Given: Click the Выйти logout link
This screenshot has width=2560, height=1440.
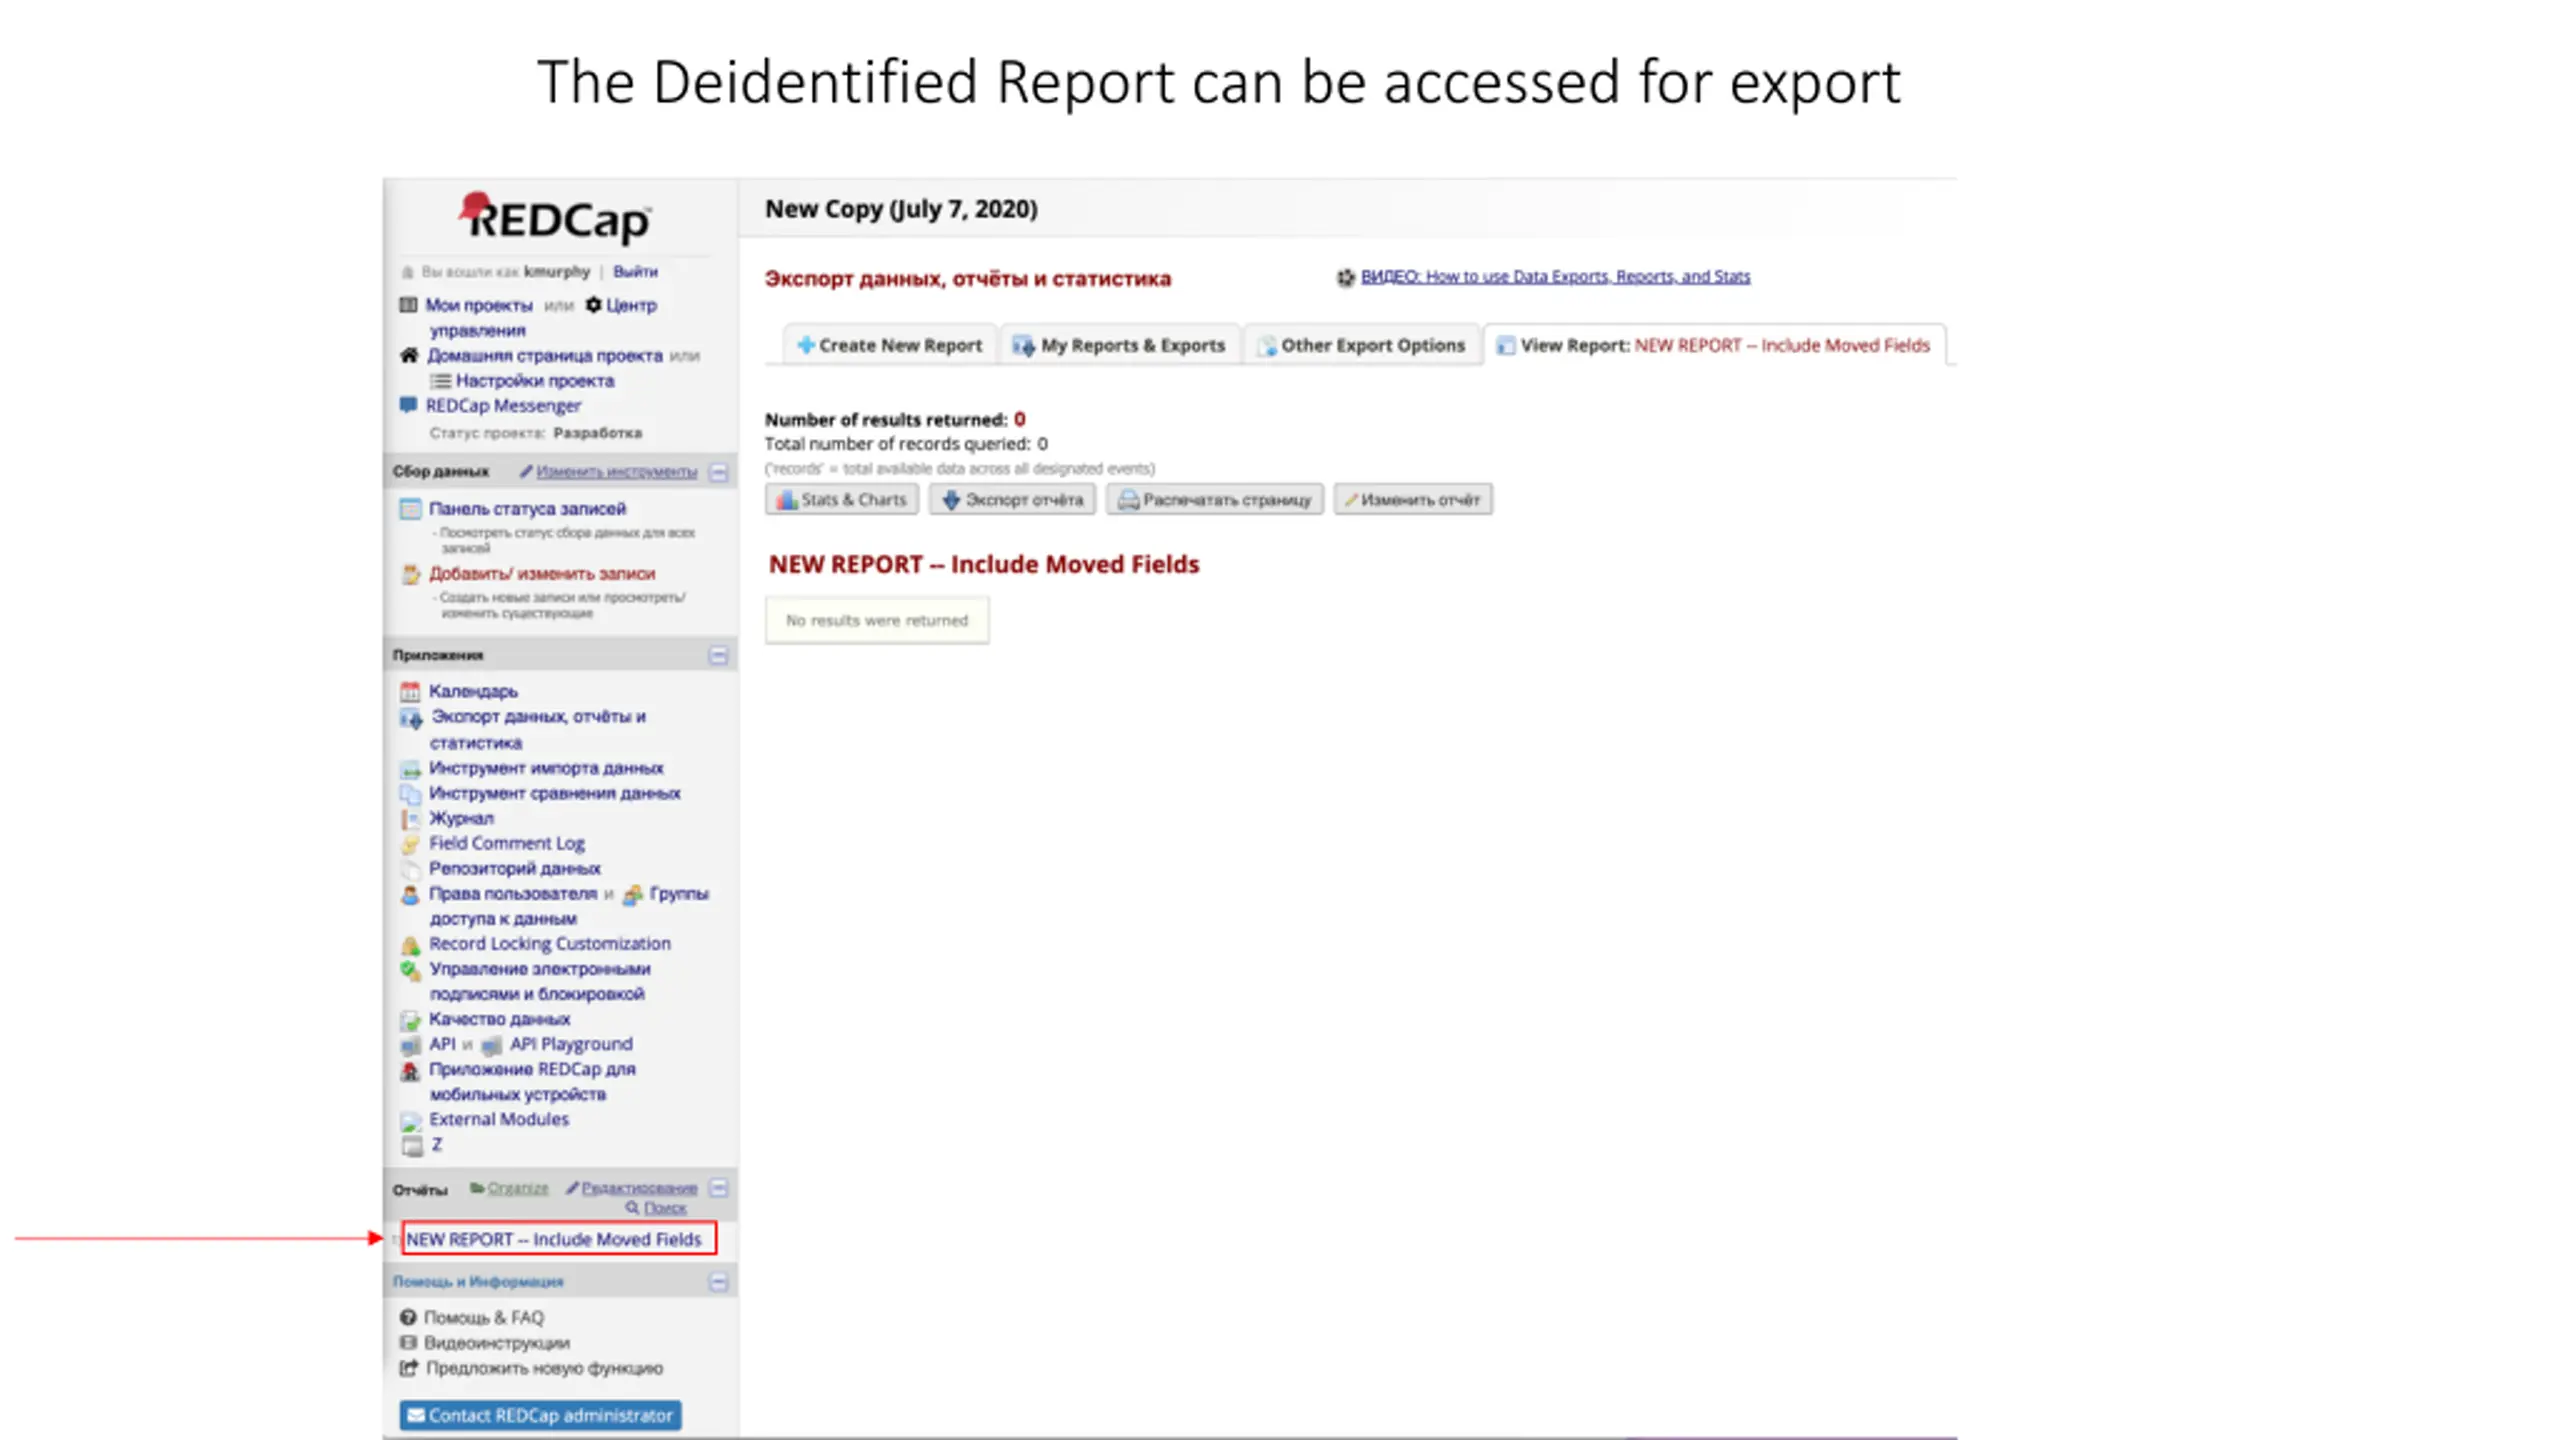Looking at the screenshot, I should pyautogui.click(x=635, y=271).
